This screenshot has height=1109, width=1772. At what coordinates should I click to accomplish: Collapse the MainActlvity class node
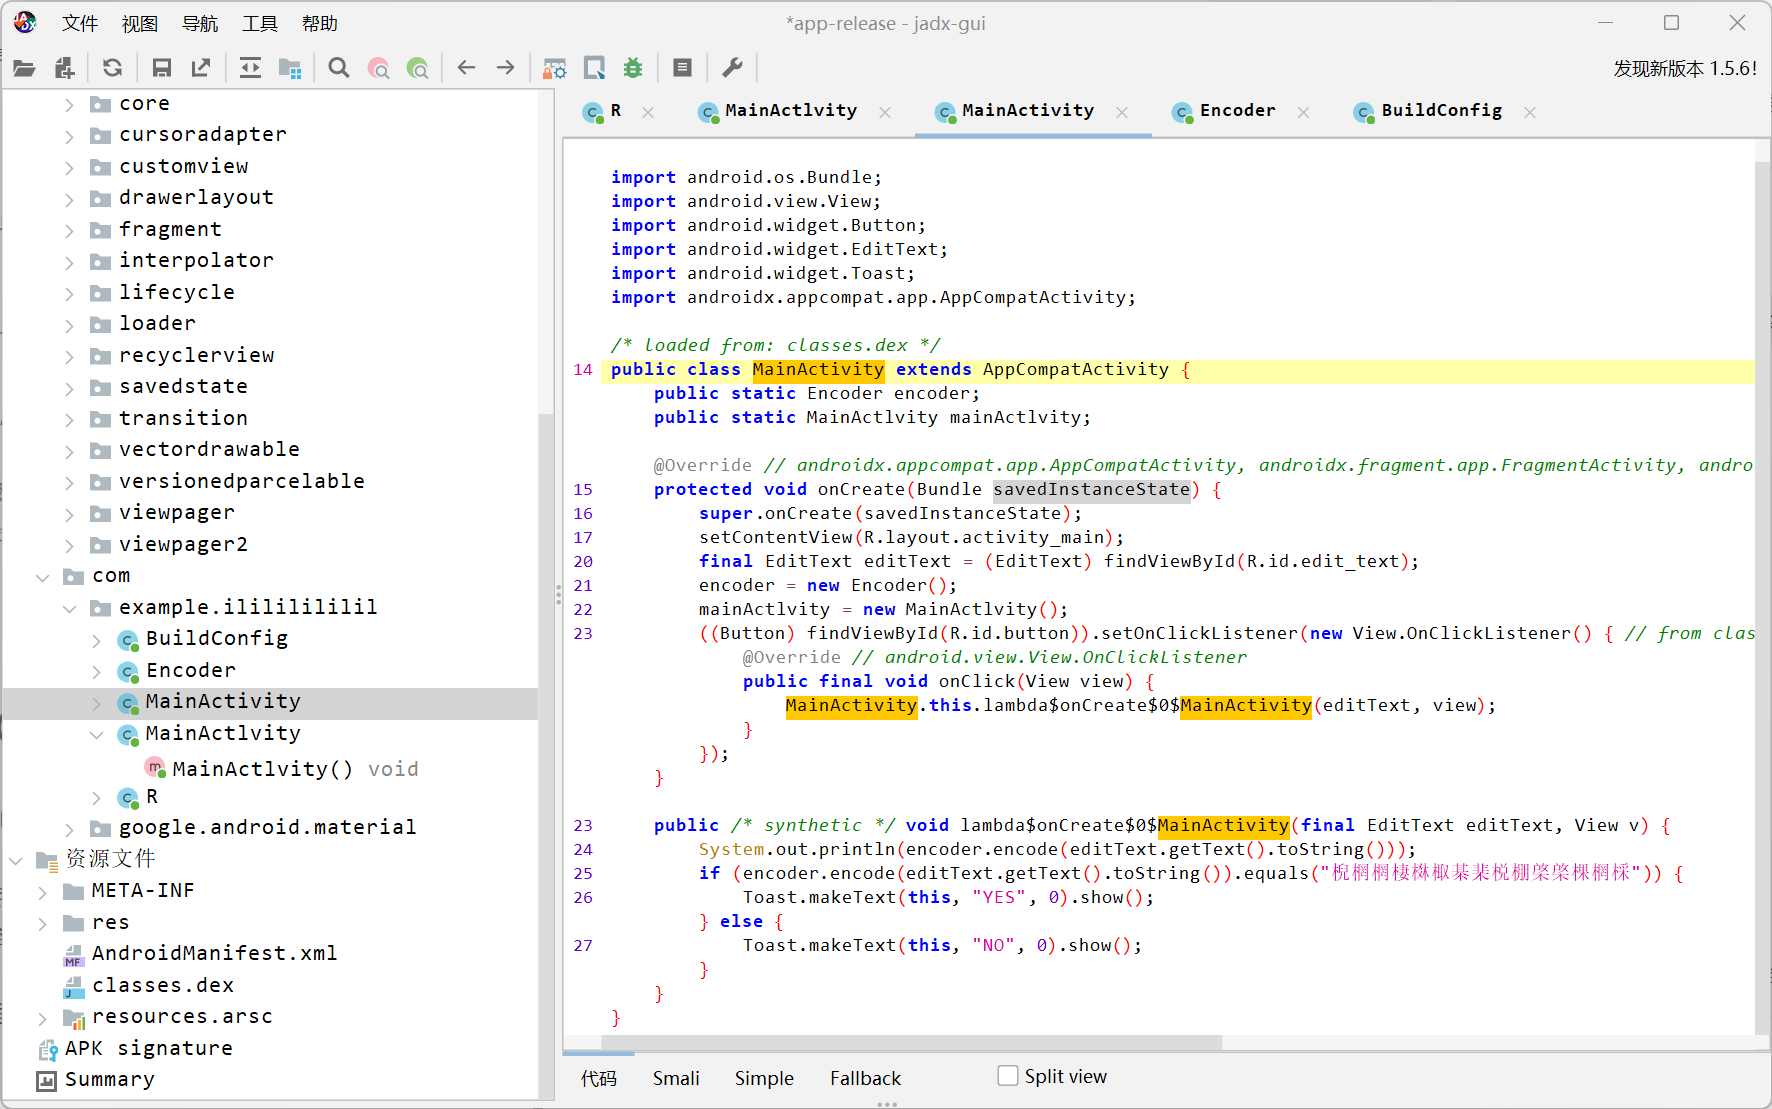96,734
